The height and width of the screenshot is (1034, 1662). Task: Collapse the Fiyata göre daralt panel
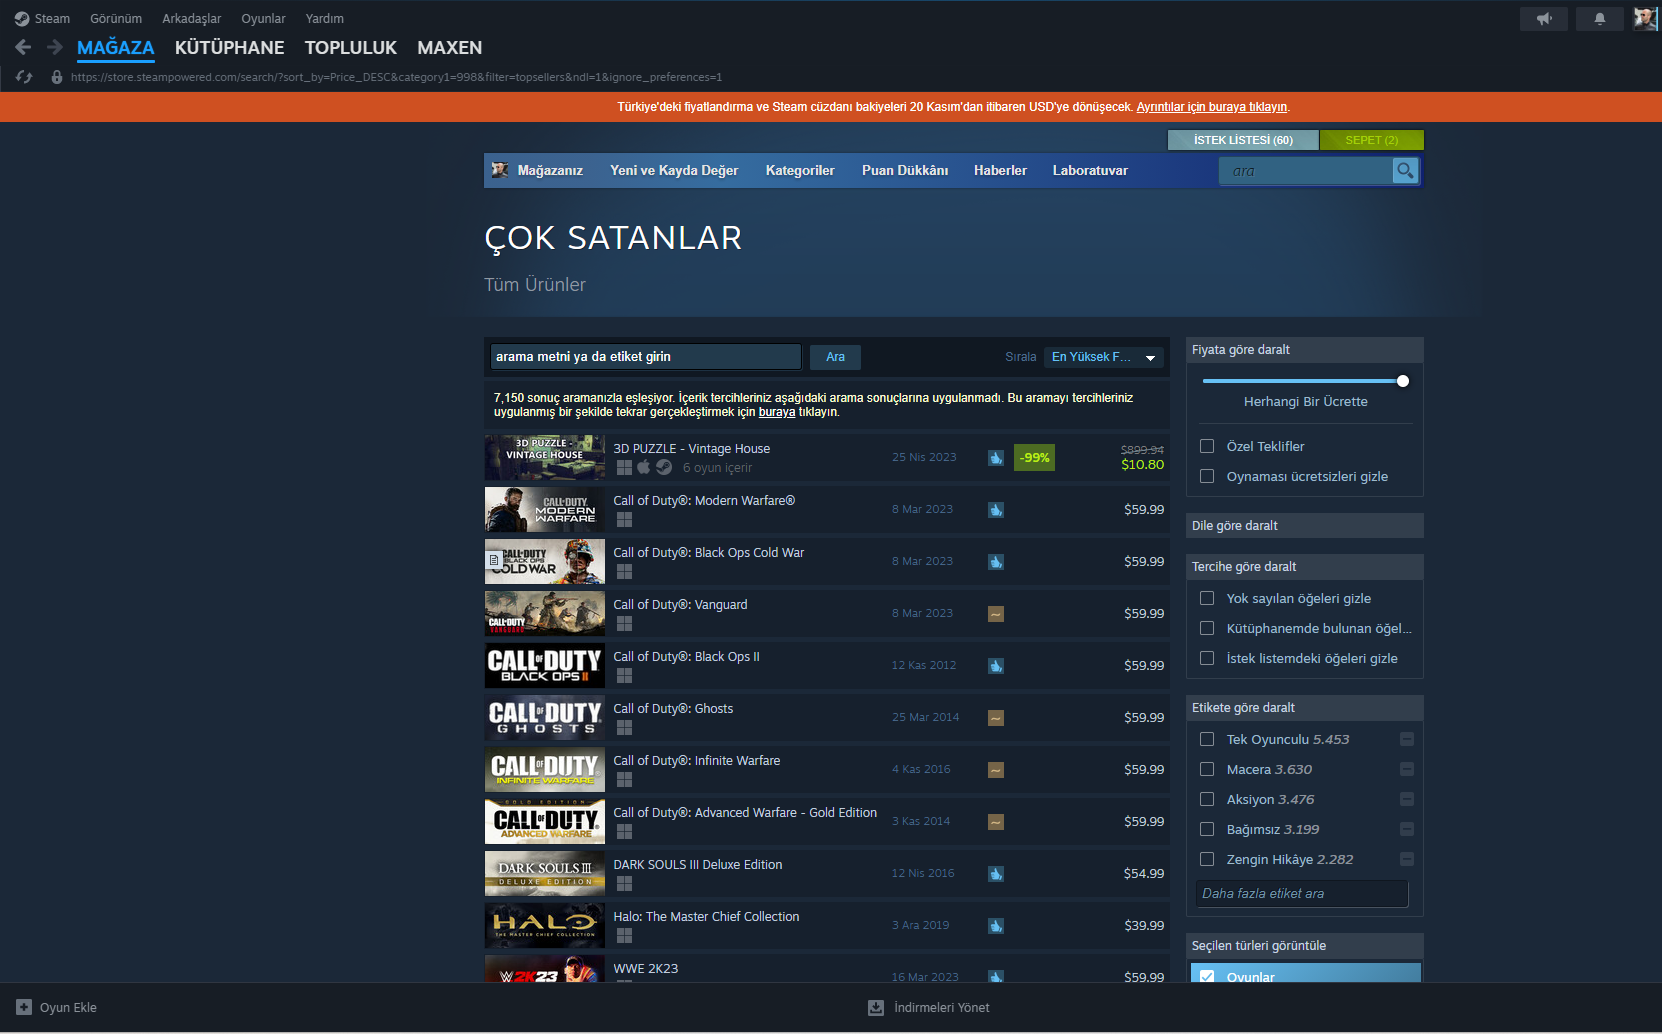(x=1304, y=350)
